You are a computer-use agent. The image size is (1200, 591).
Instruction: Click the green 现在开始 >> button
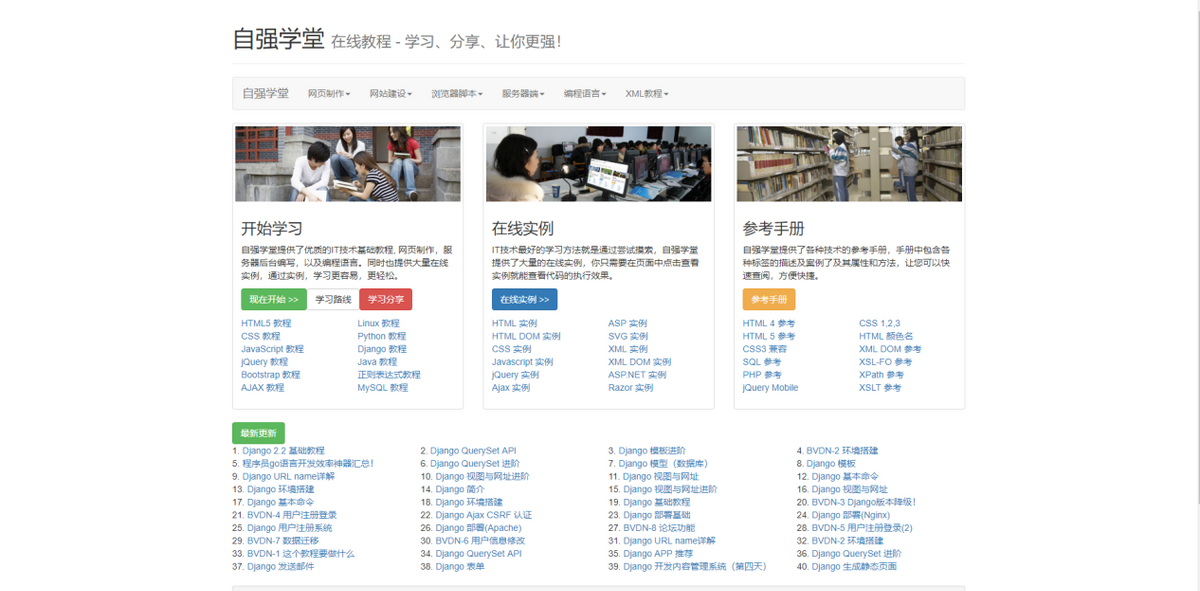pos(274,299)
